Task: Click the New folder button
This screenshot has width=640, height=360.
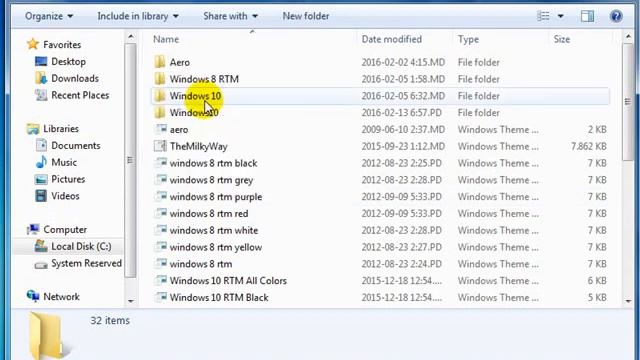Action: coord(306,16)
